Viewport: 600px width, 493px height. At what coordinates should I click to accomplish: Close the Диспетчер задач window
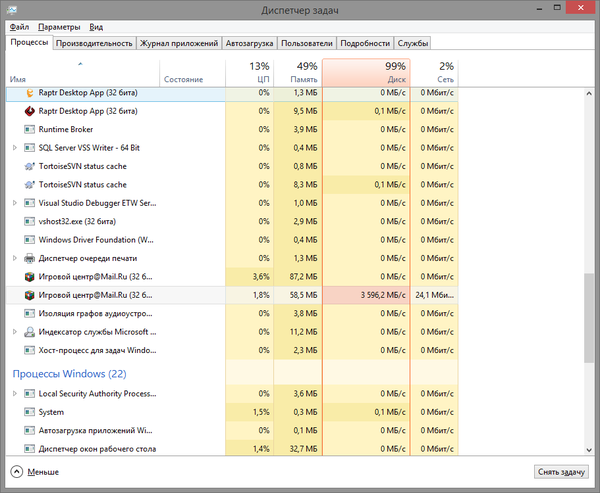point(581,7)
